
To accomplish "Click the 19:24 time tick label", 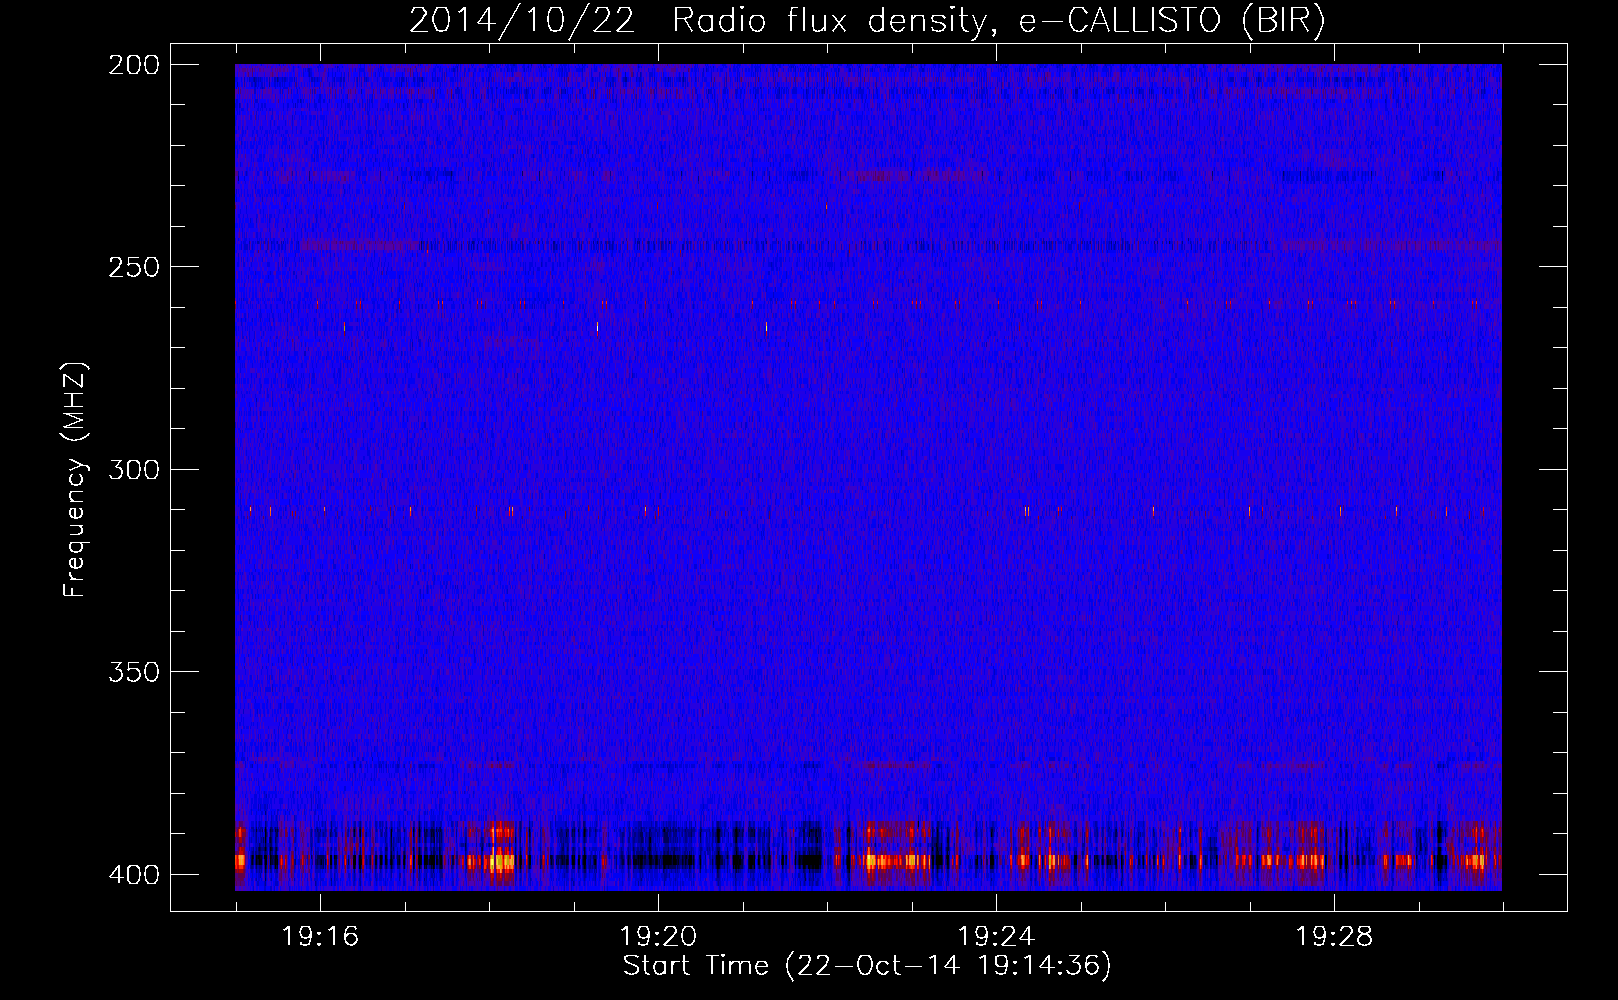I will click(996, 937).
